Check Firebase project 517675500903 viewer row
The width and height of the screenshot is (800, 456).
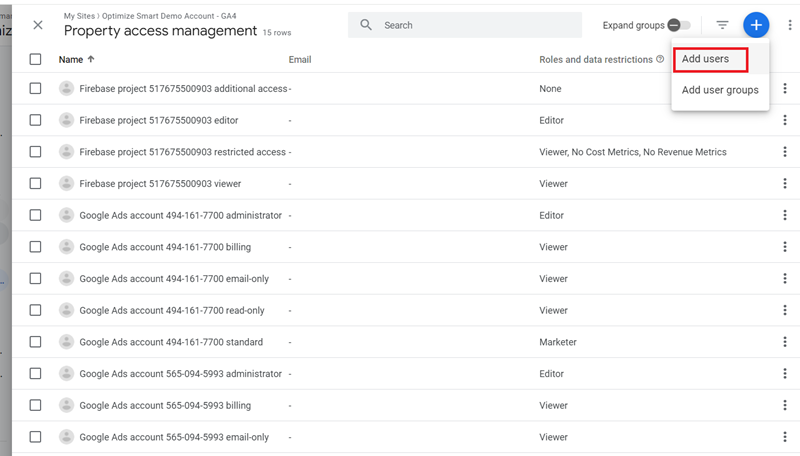coord(35,184)
